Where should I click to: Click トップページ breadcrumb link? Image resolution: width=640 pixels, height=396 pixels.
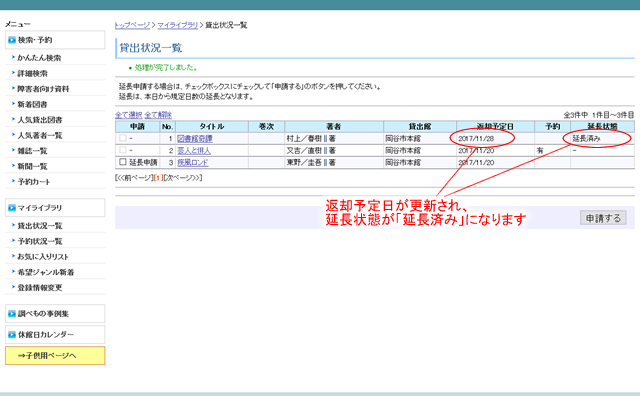point(132,25)
